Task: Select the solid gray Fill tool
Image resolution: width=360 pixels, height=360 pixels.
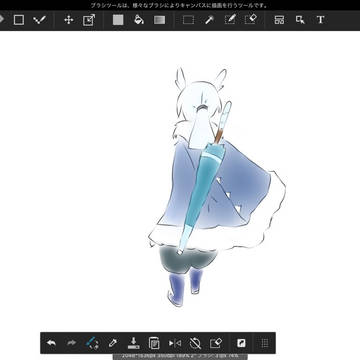Action: pos(118,20)
